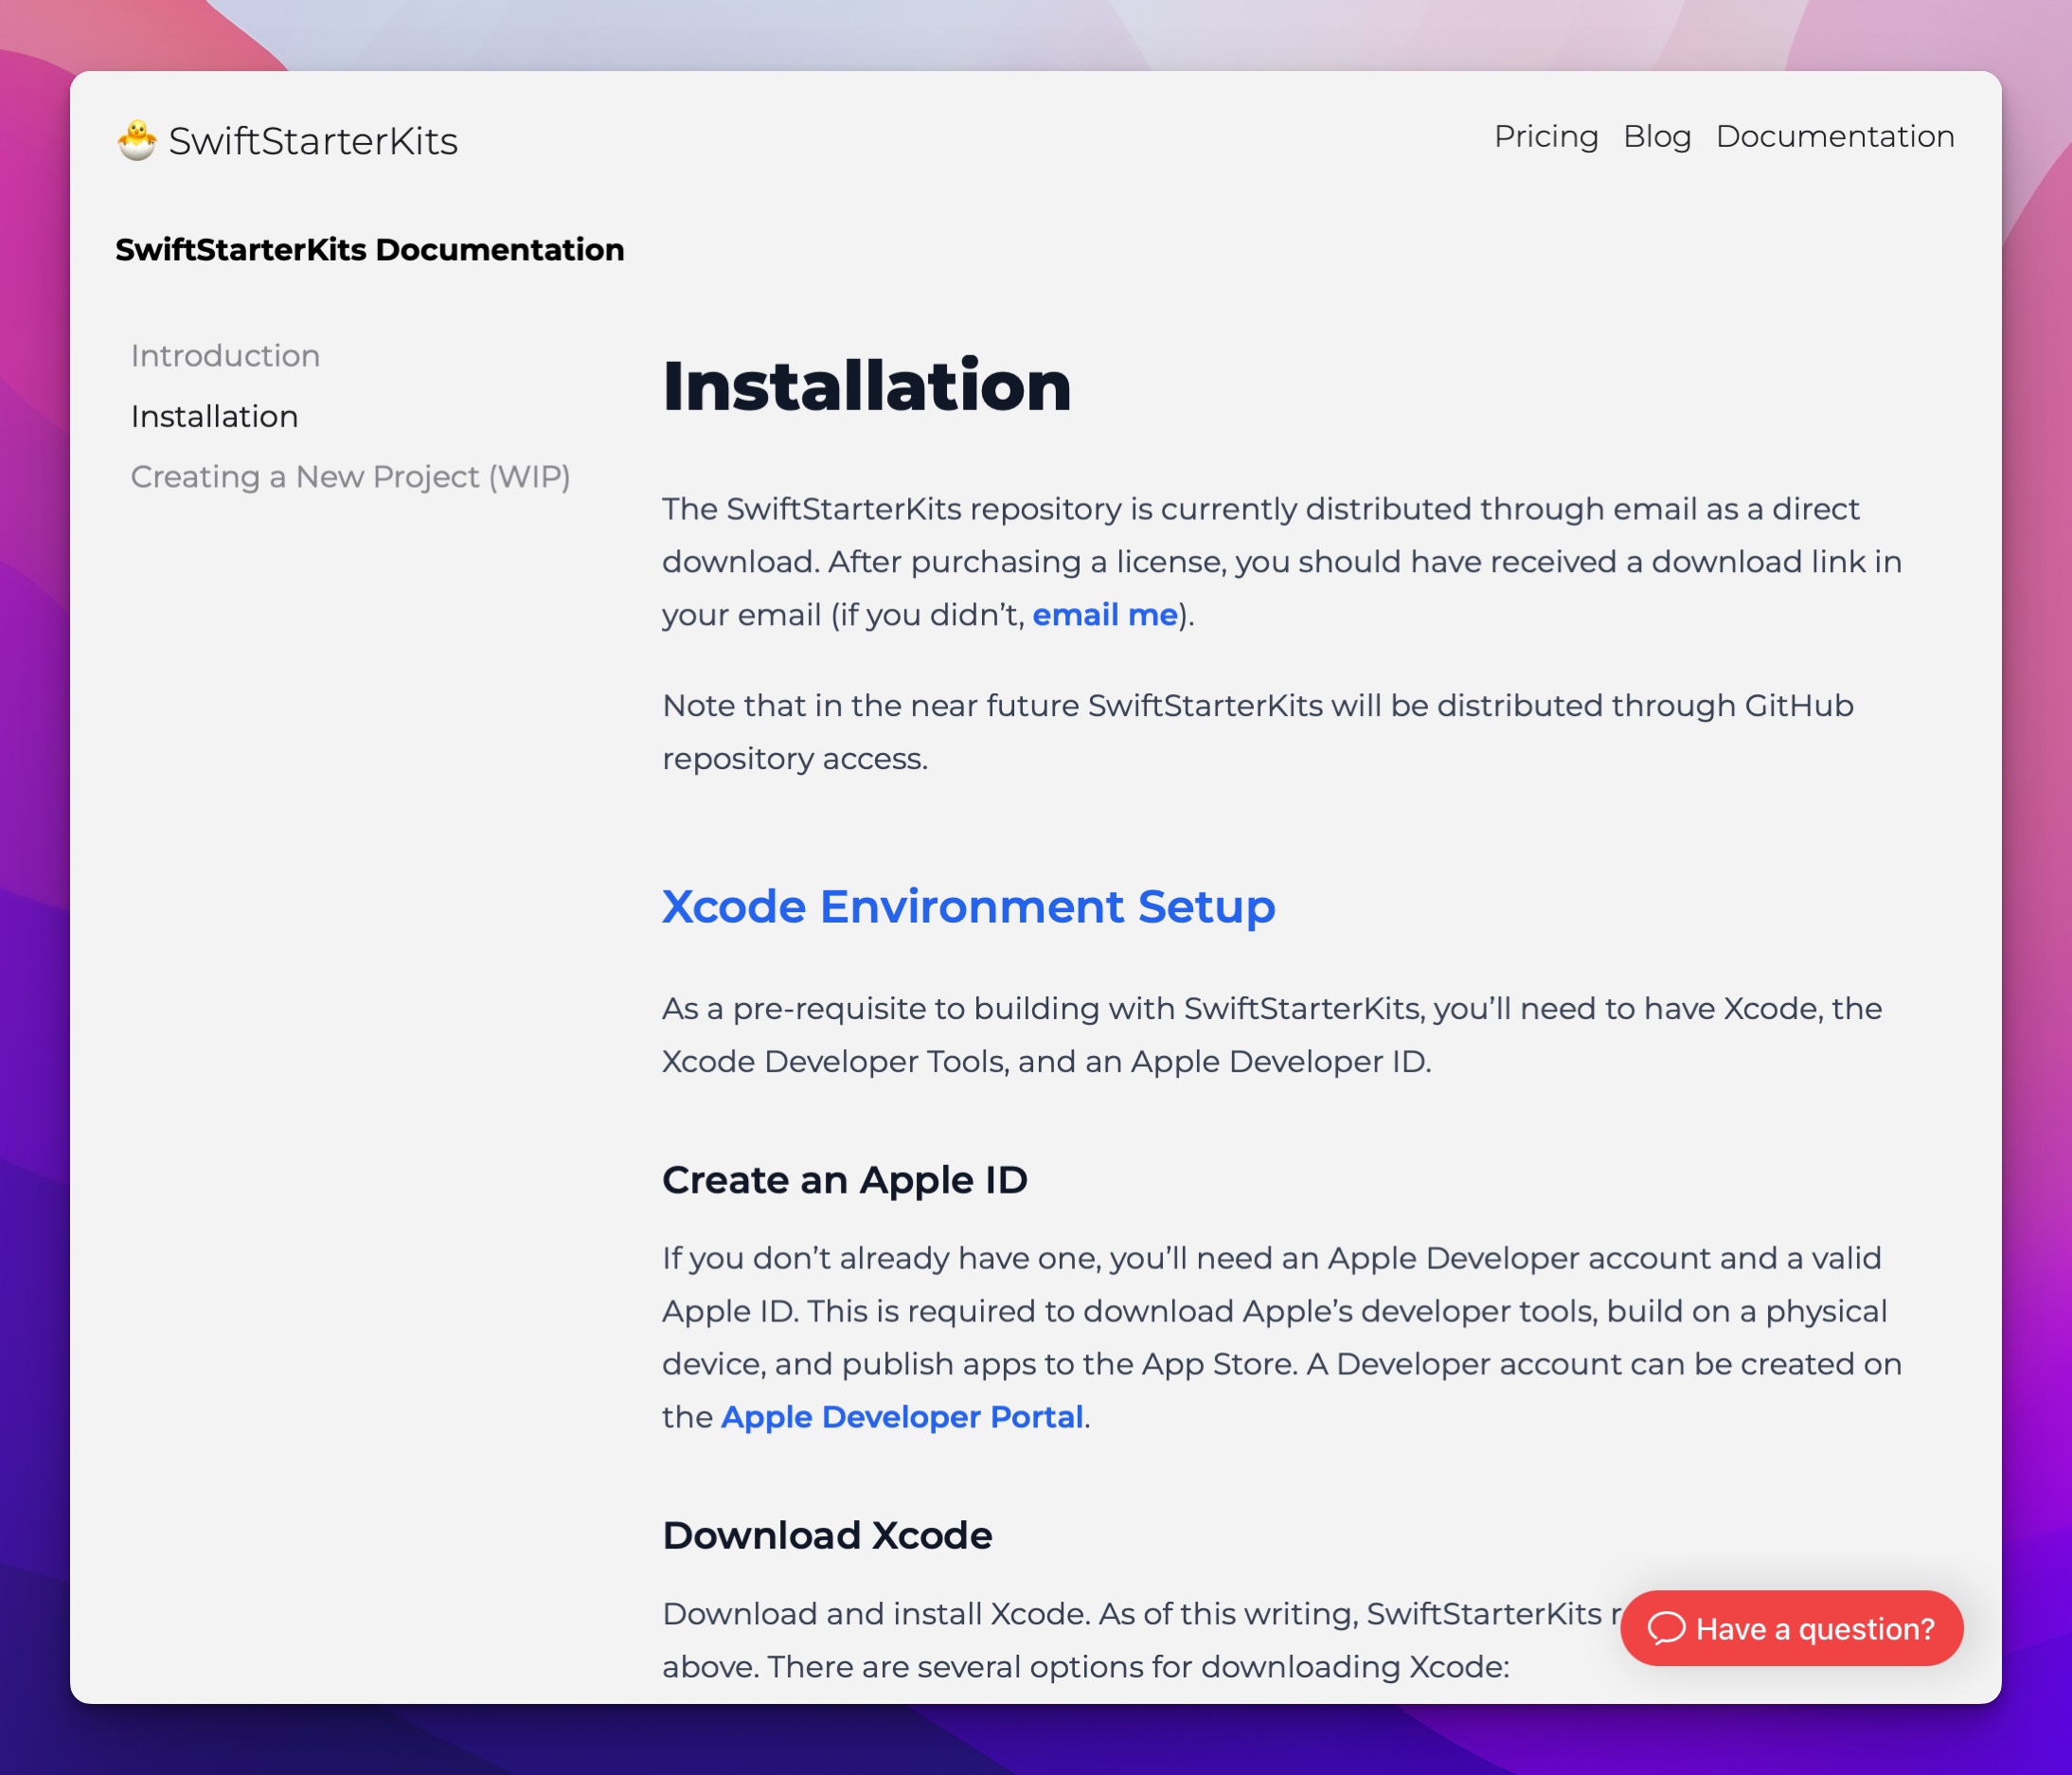This screenshot has width=2072, height=1775.
Task: Open the Pricing page
Action: click(1546, 137)
